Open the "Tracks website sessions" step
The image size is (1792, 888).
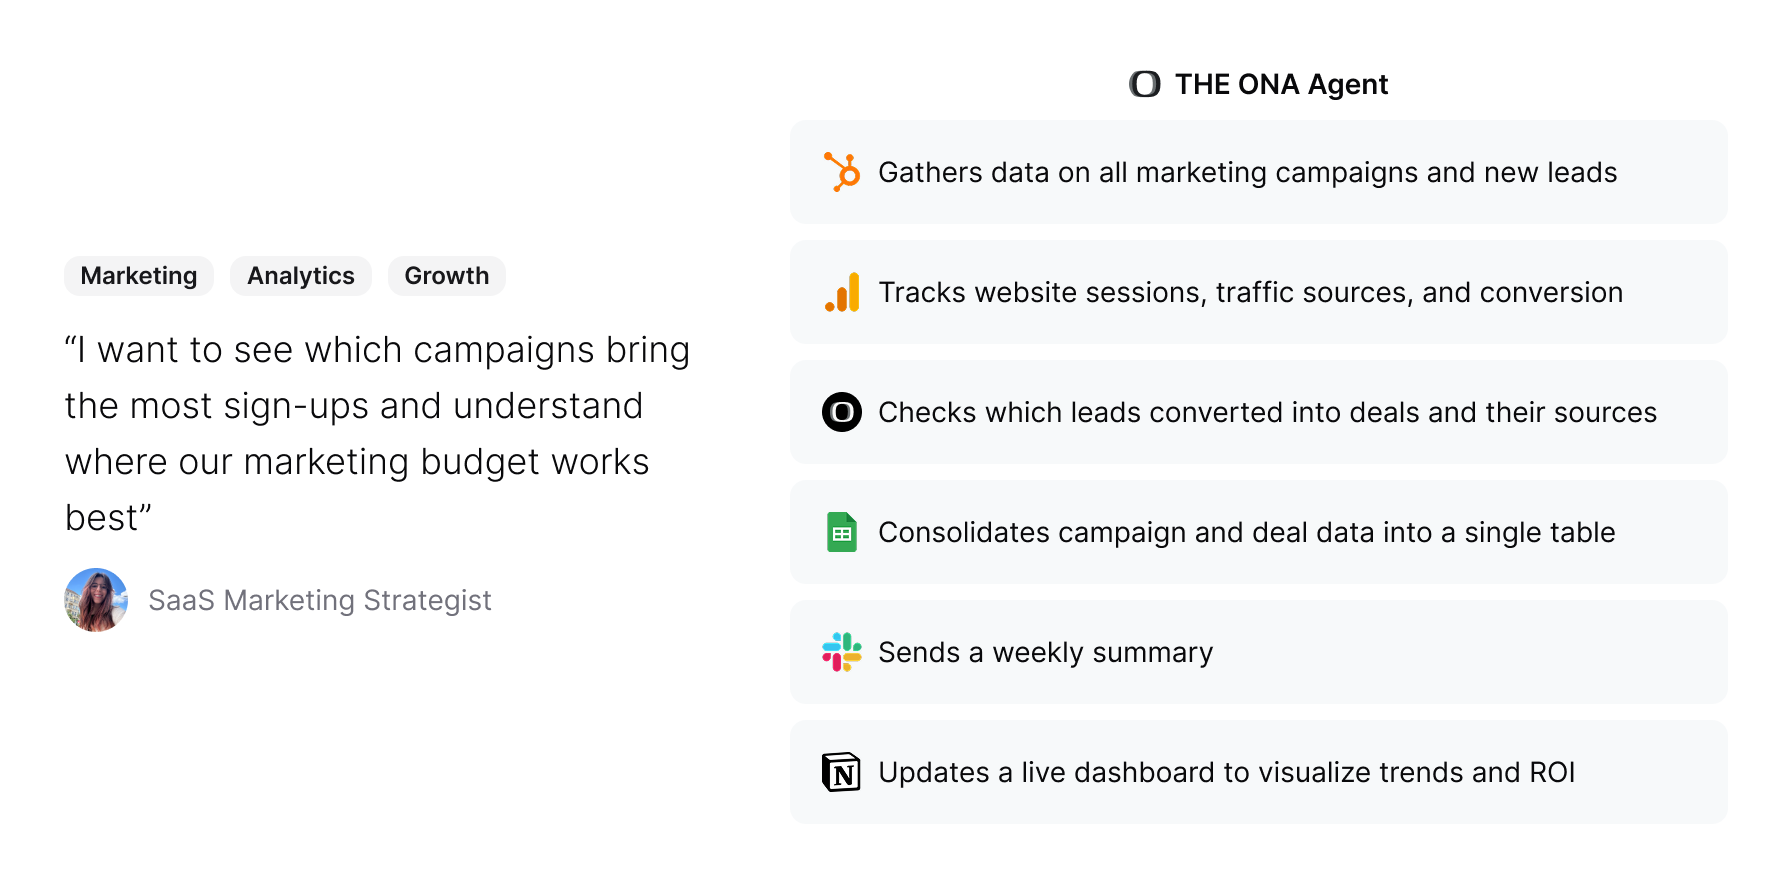pos(1250,292)
